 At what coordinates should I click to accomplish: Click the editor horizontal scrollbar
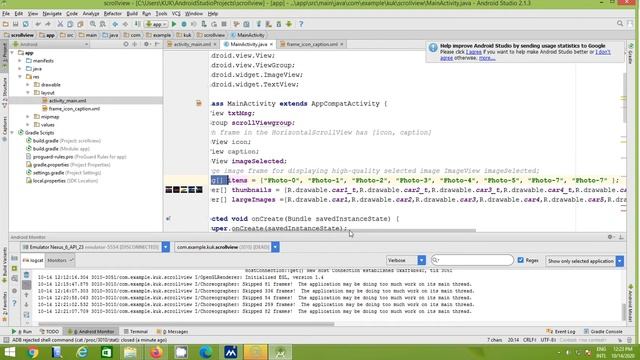click(412, 231)
